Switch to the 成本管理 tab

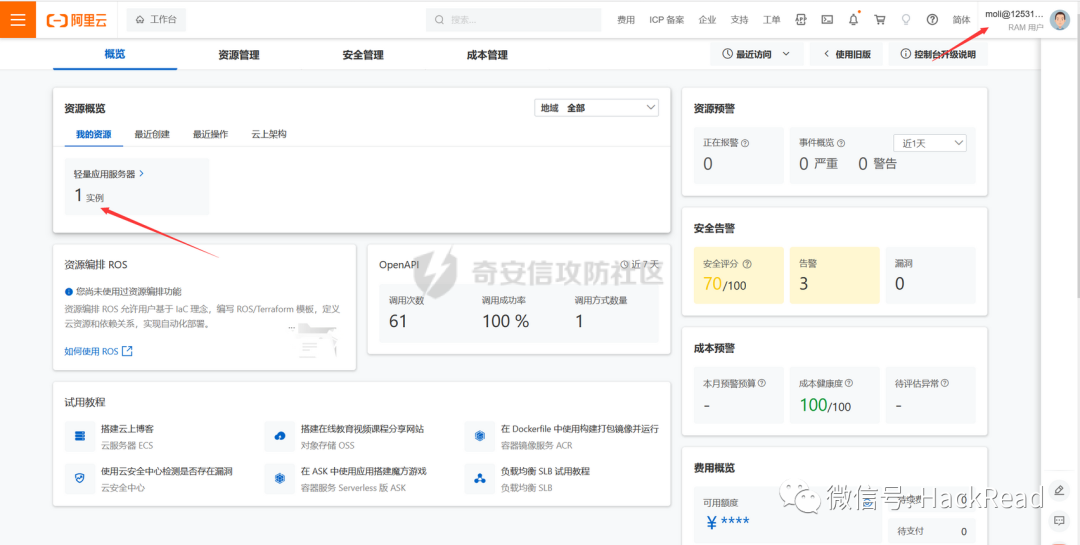pyautogui.click(x=487, y=55)
